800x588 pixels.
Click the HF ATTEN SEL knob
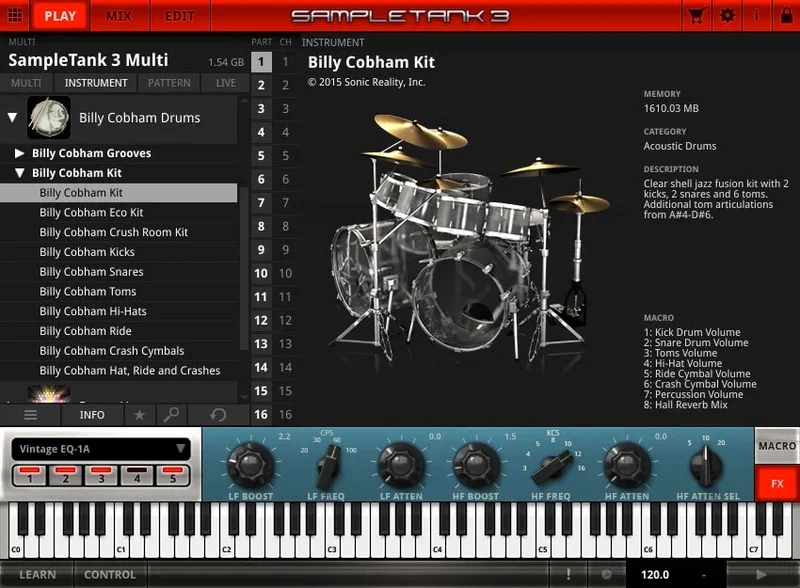pyautogui.click(x=706, y=466)
